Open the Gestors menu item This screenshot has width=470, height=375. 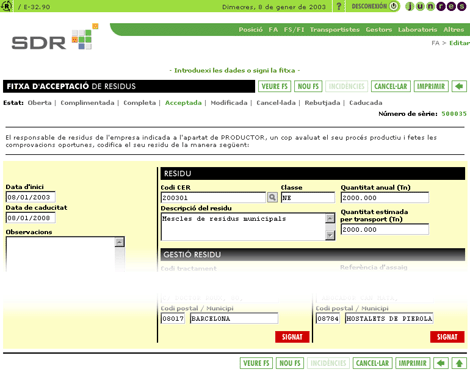(379, 30)
